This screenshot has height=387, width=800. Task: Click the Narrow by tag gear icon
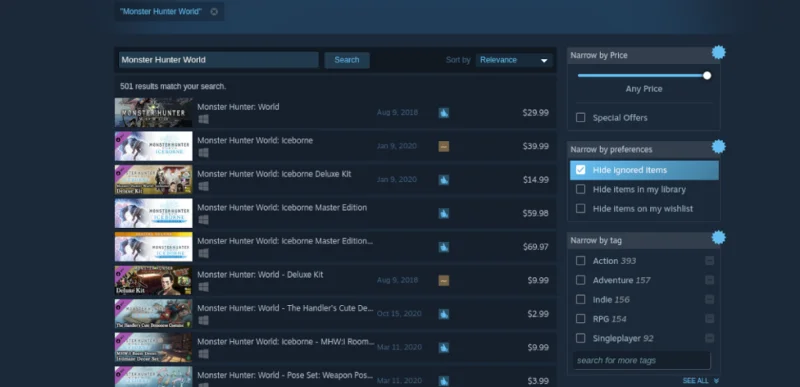[x=718, y=238]
